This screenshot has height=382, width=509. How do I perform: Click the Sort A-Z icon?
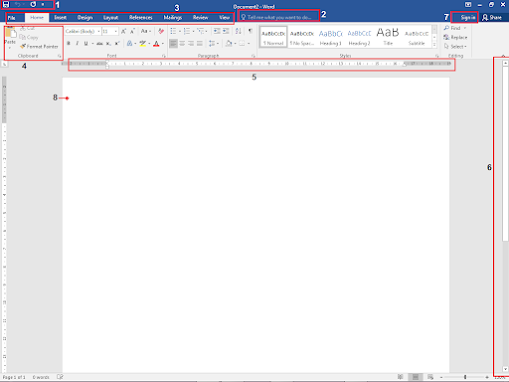pos(238,31)
